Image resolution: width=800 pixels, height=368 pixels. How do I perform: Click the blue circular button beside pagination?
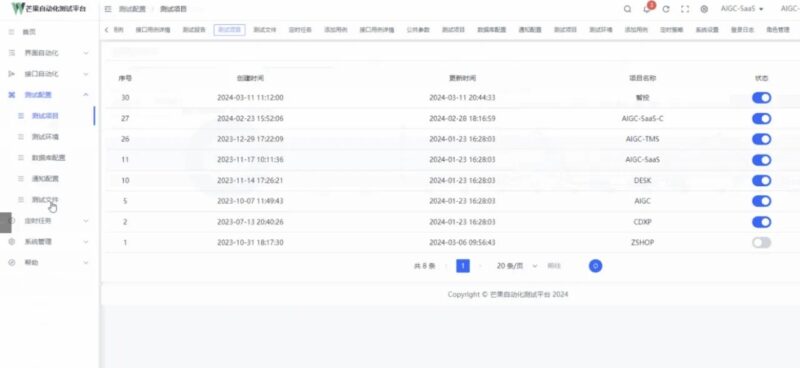coord(595,266)
